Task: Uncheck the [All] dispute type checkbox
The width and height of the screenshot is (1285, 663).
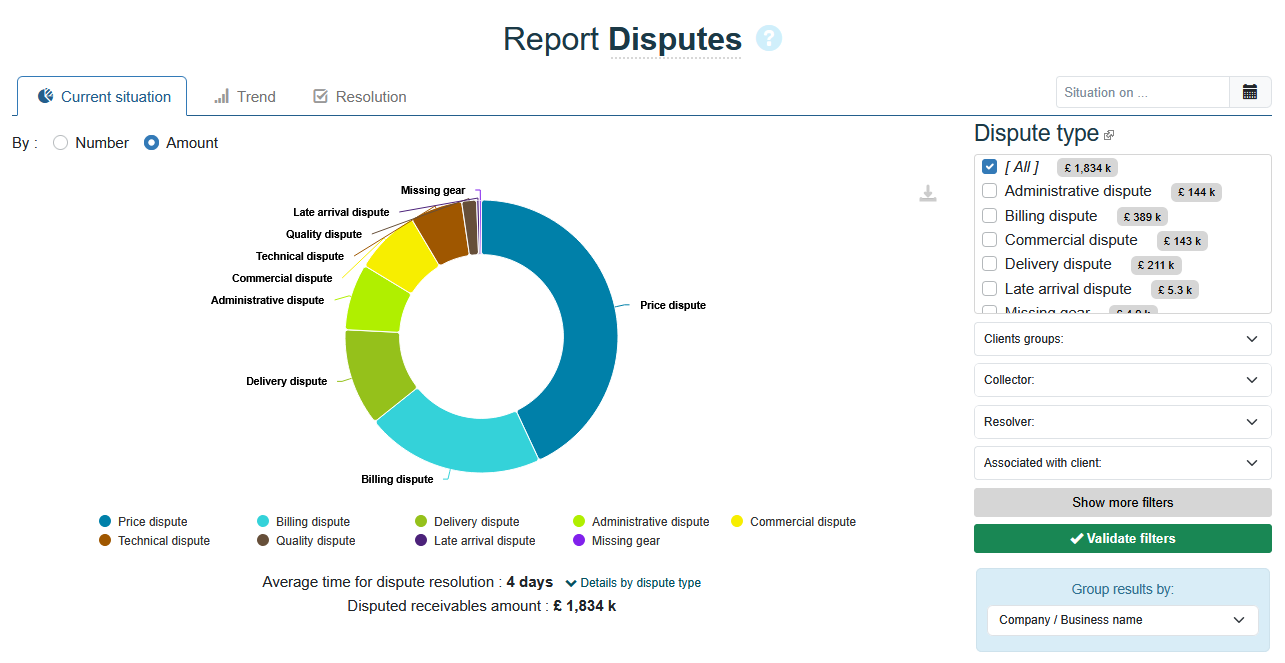Action: tap(990, 167)
